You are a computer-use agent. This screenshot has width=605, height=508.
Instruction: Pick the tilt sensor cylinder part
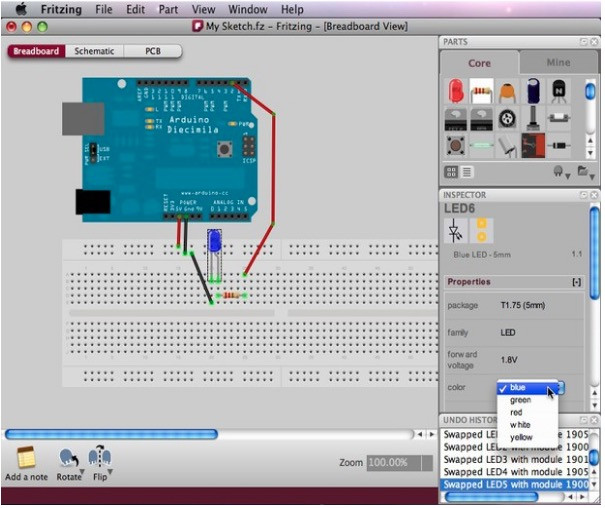tap(508, 146)
